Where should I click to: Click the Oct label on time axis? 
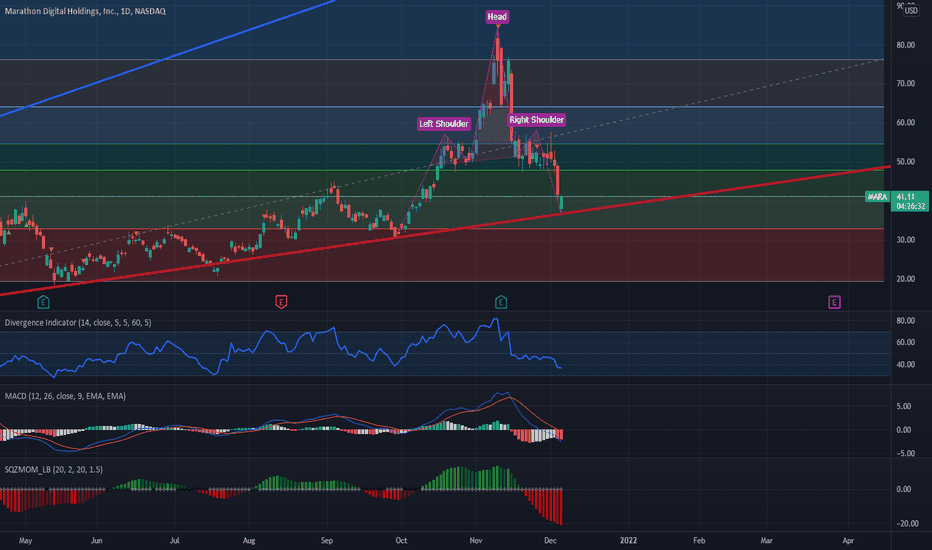point(401,540)
